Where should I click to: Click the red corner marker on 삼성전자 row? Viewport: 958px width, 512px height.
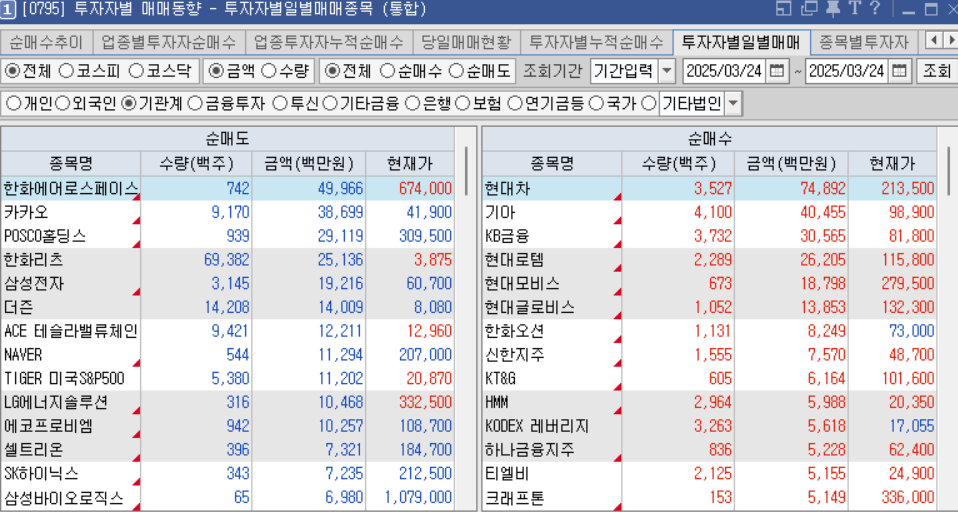coord(136,292)
